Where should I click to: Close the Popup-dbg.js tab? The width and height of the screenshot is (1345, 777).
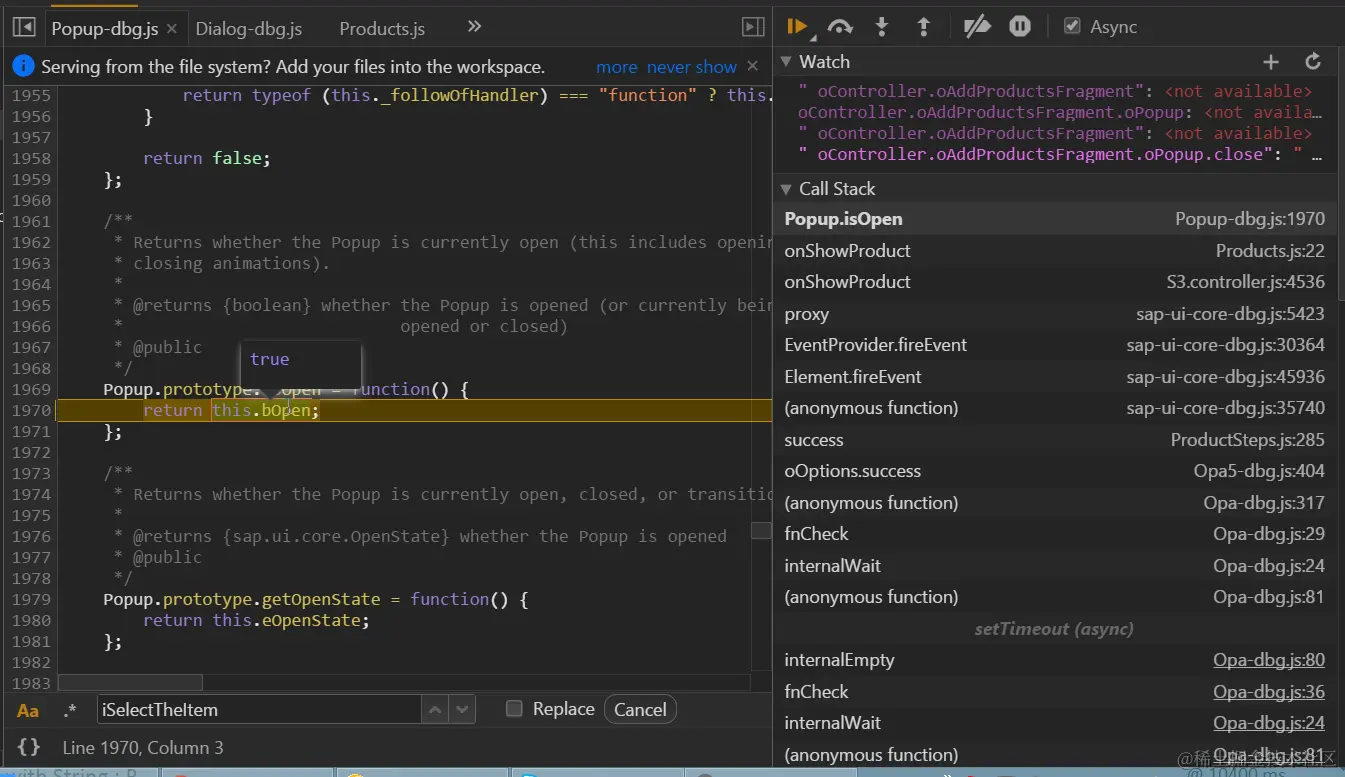coord(172,29)
